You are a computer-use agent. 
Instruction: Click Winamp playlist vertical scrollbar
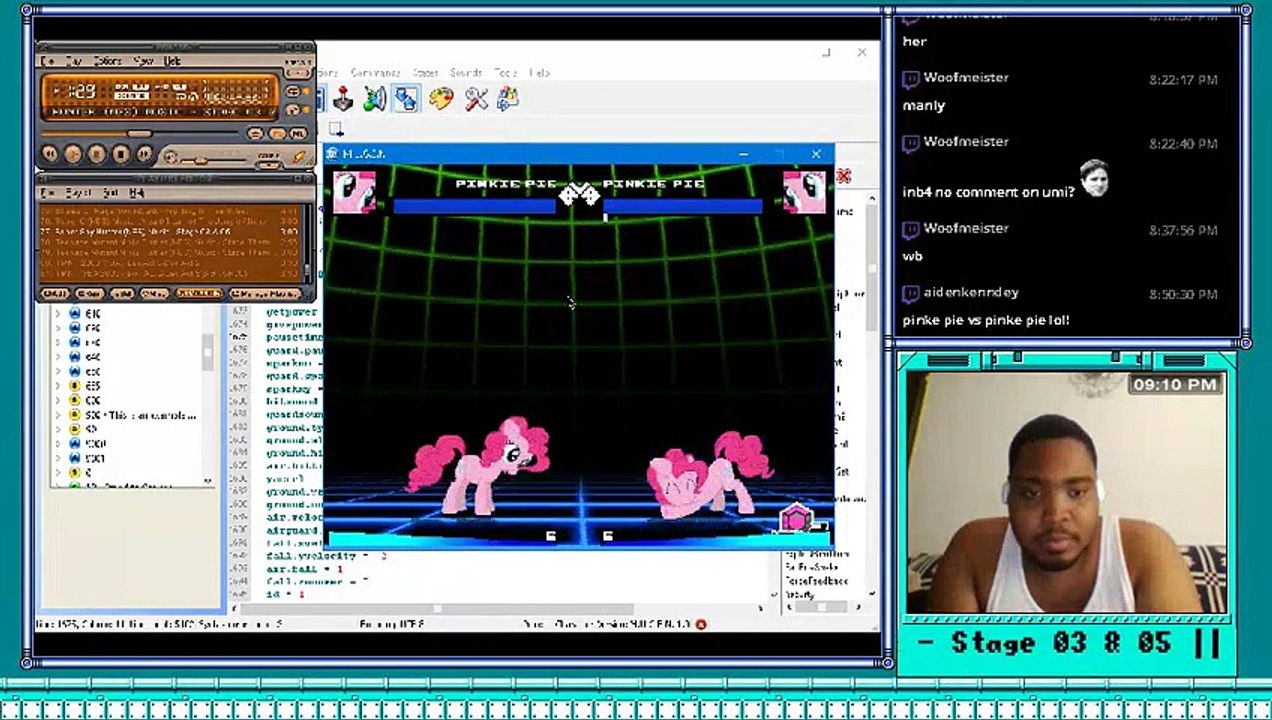307,243
